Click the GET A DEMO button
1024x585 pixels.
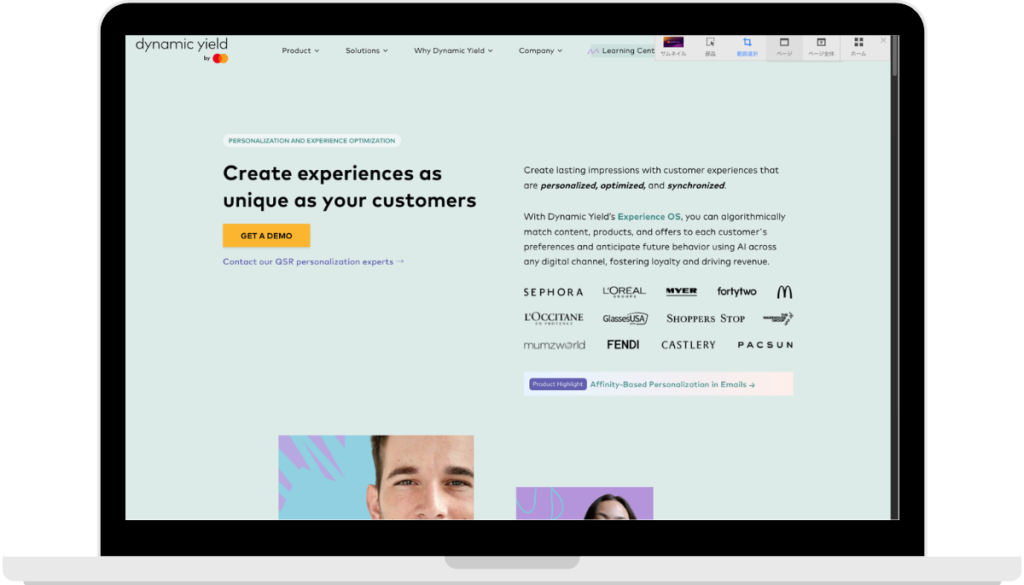coord(266,236)
